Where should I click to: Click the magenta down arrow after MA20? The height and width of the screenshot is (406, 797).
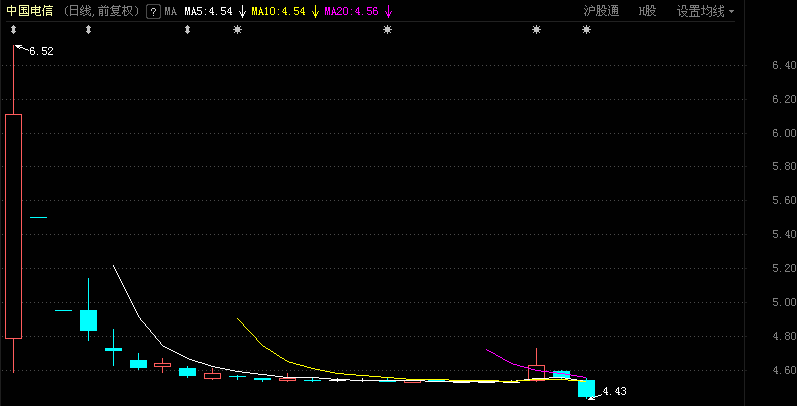pos(389,12)
